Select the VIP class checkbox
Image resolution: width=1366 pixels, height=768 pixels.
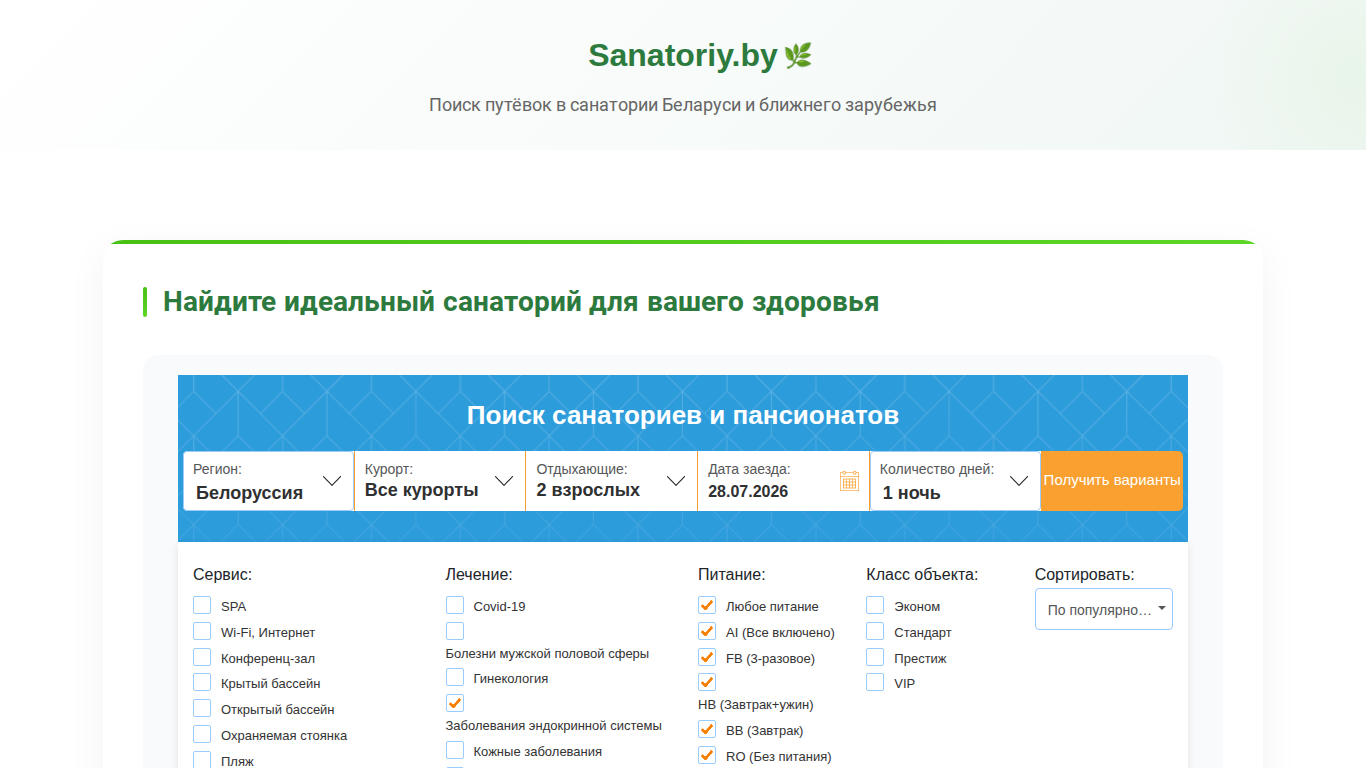[875, 682]
